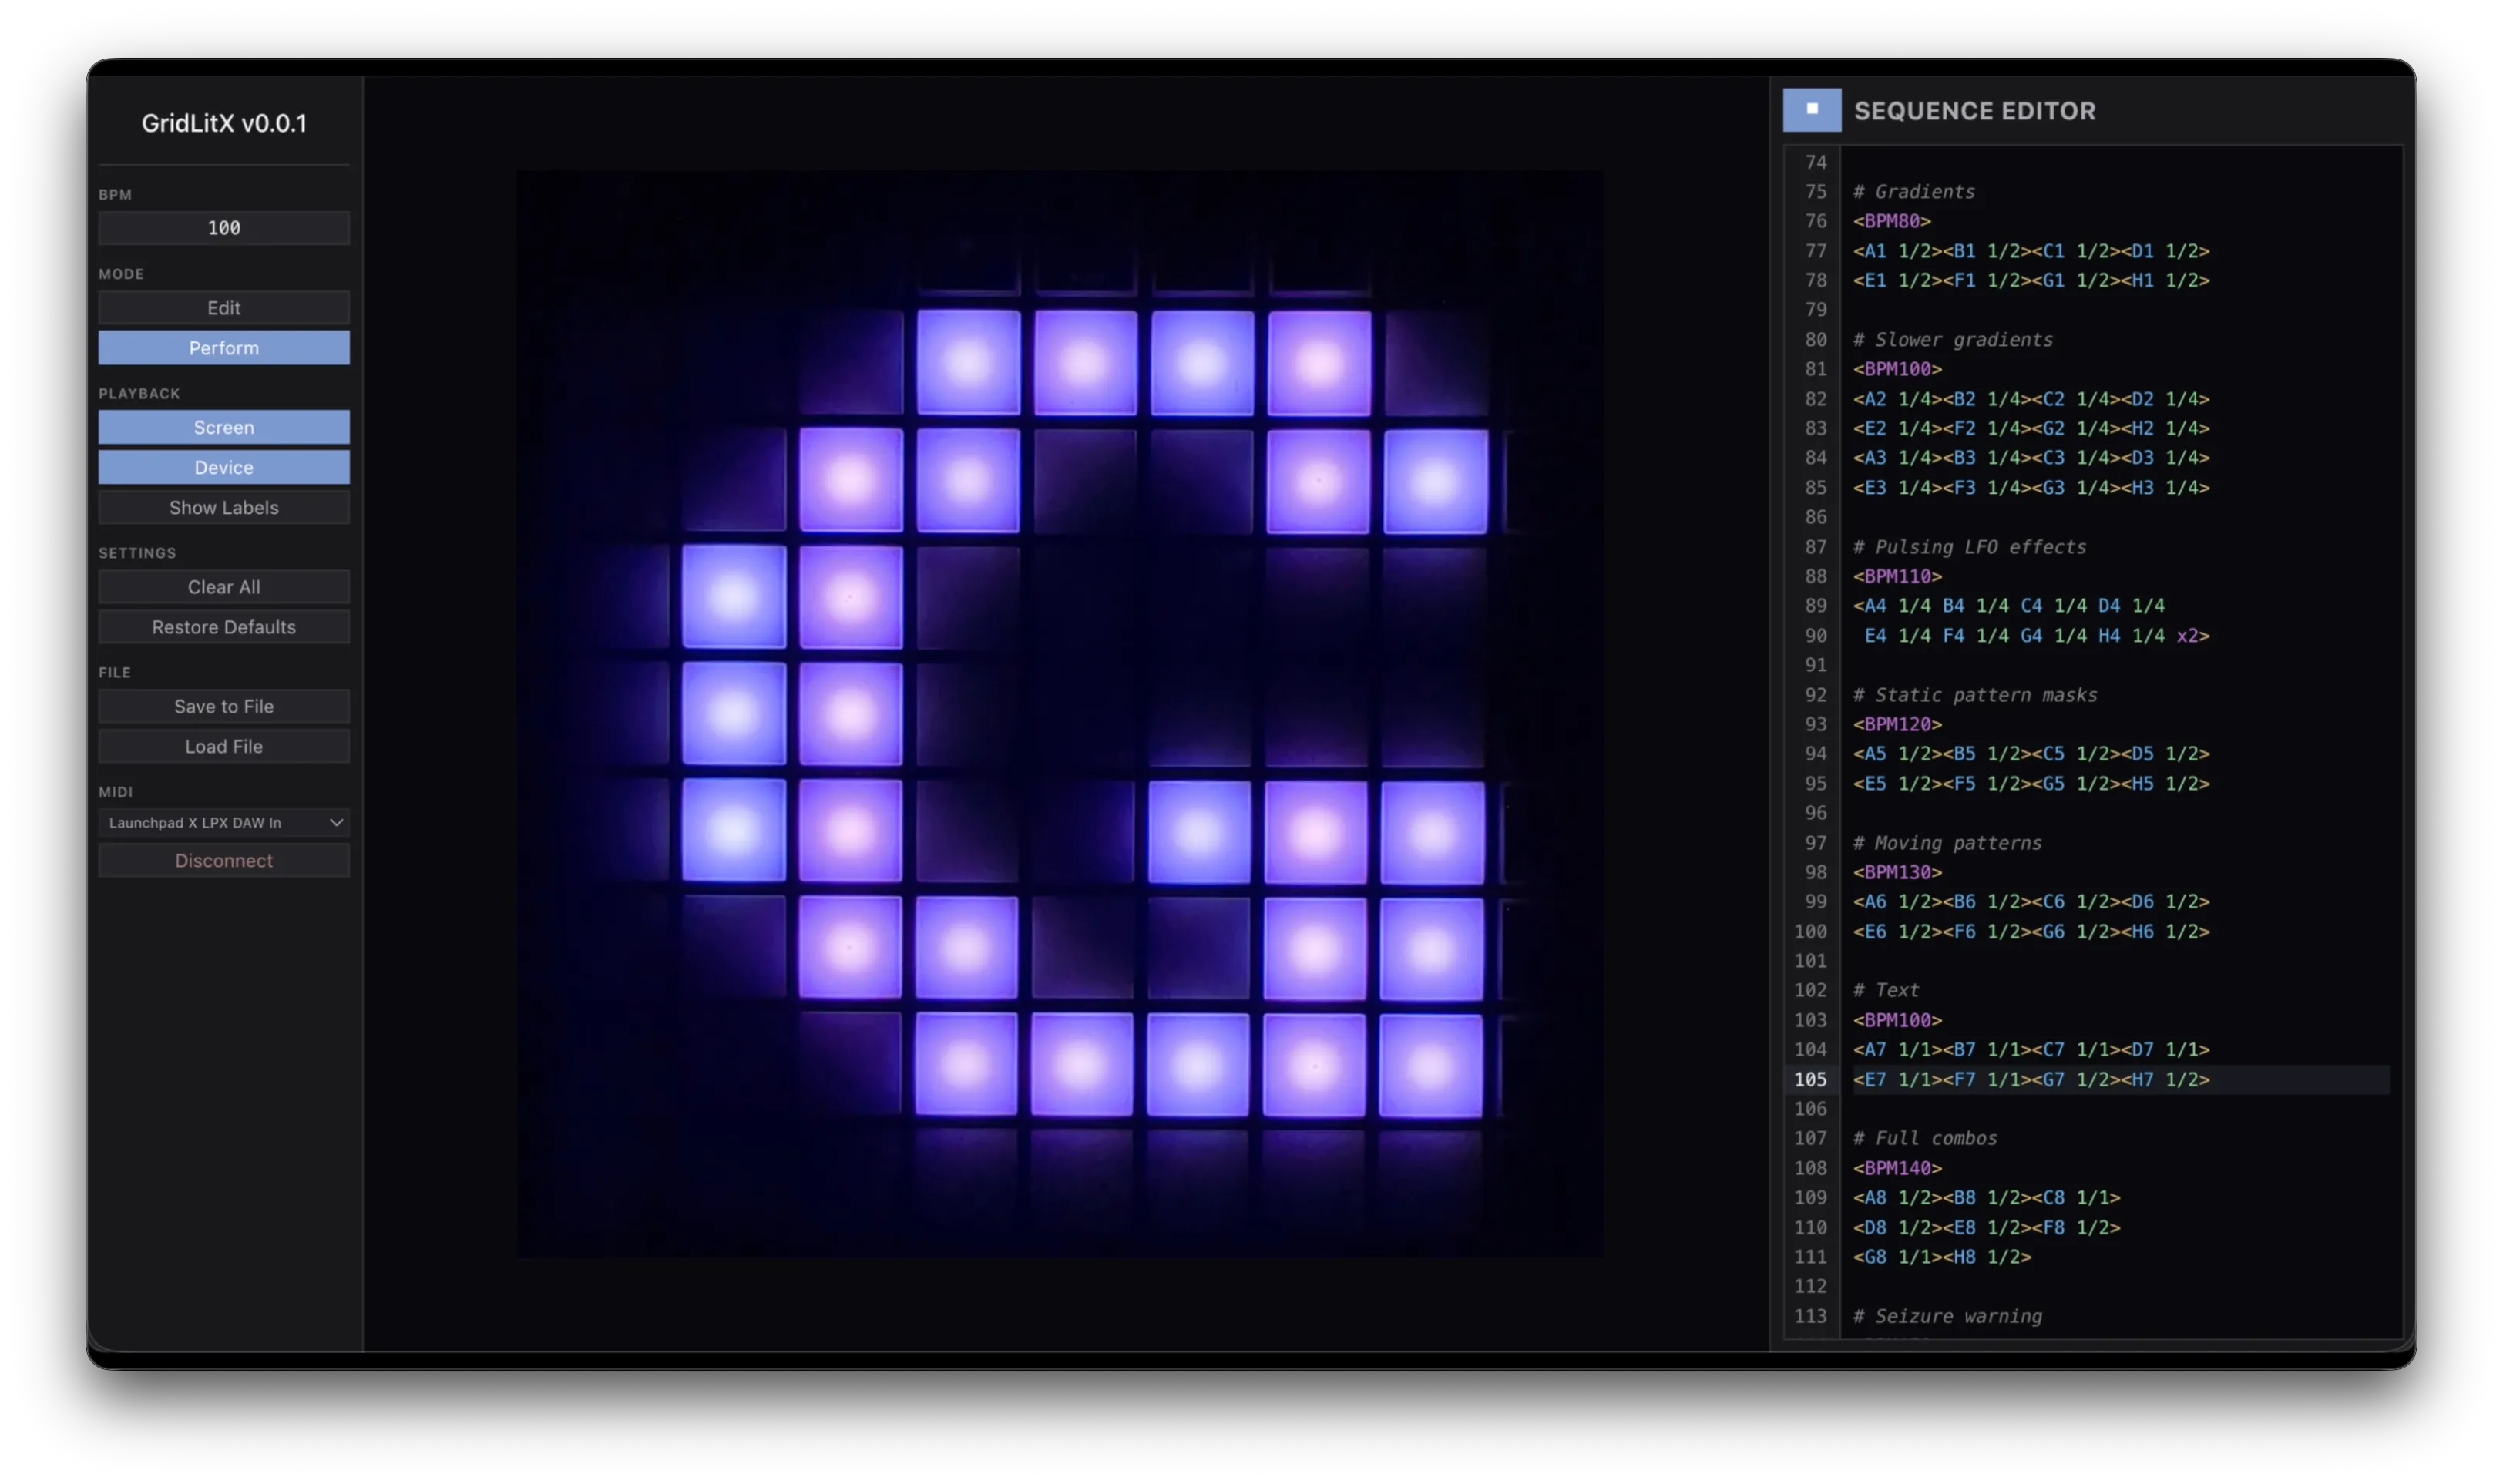Click line 82 starting with <A2 1/4>

tap(2030, 398)
